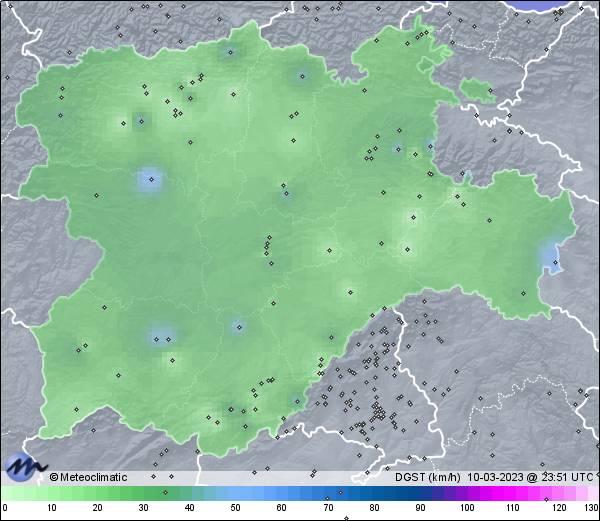Click scale label 50

pyautogui.click(x=236, y=508)
